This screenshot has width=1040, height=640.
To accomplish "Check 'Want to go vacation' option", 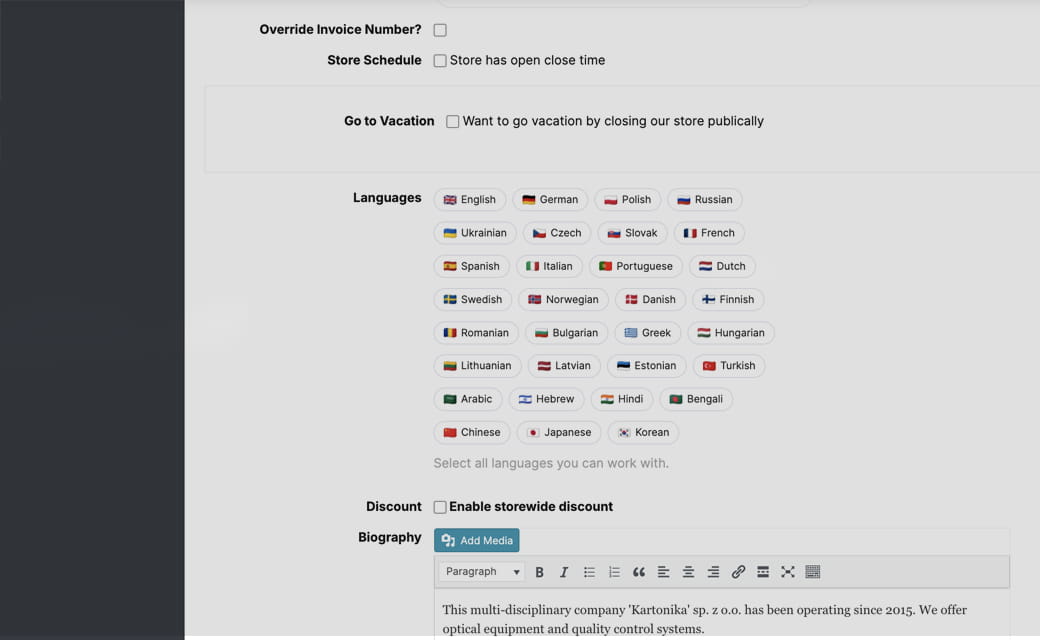I will click(452, 121).
